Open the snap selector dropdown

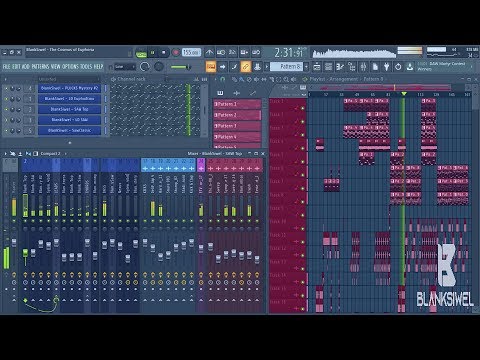point(125,67)
